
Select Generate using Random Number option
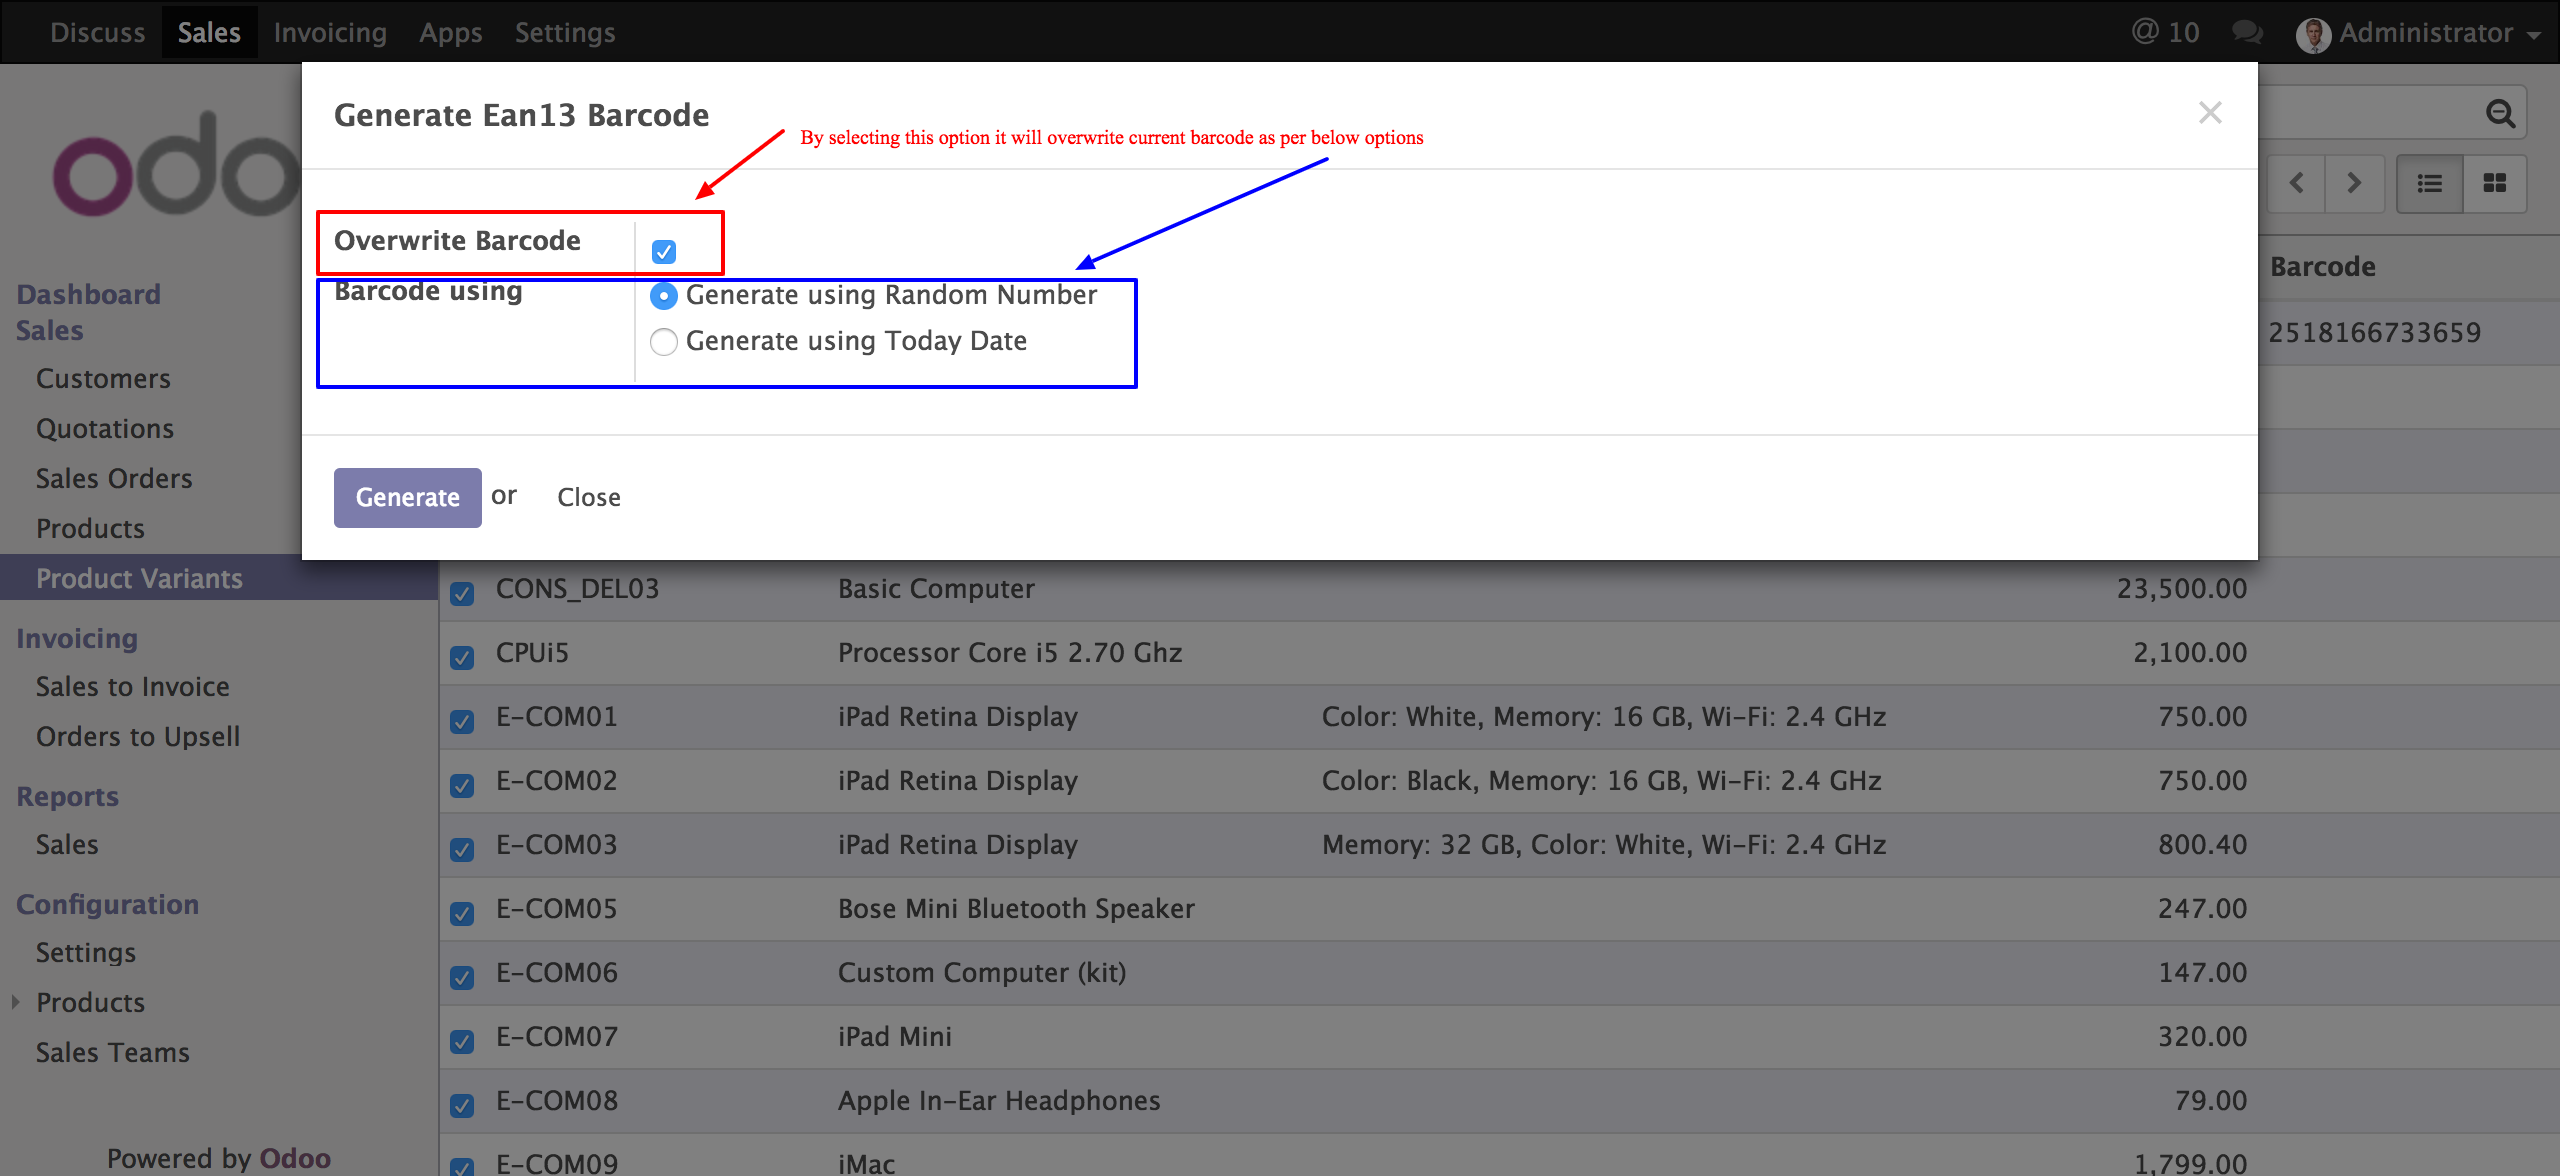click(664, 296)
